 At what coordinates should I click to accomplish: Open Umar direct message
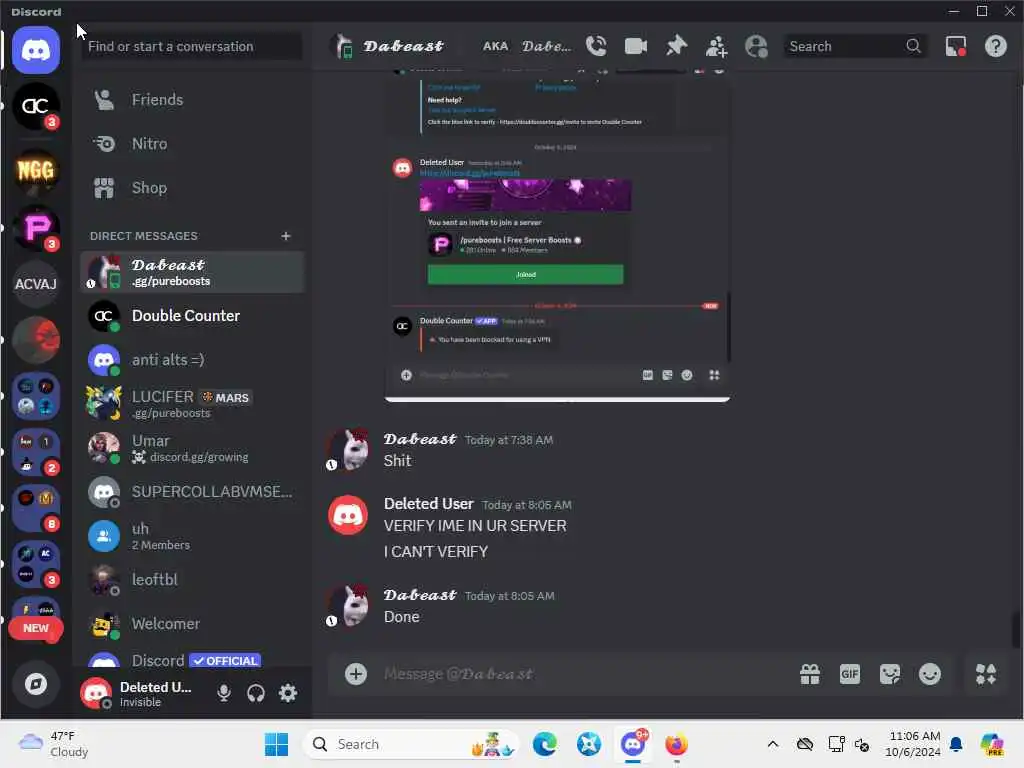192,448
